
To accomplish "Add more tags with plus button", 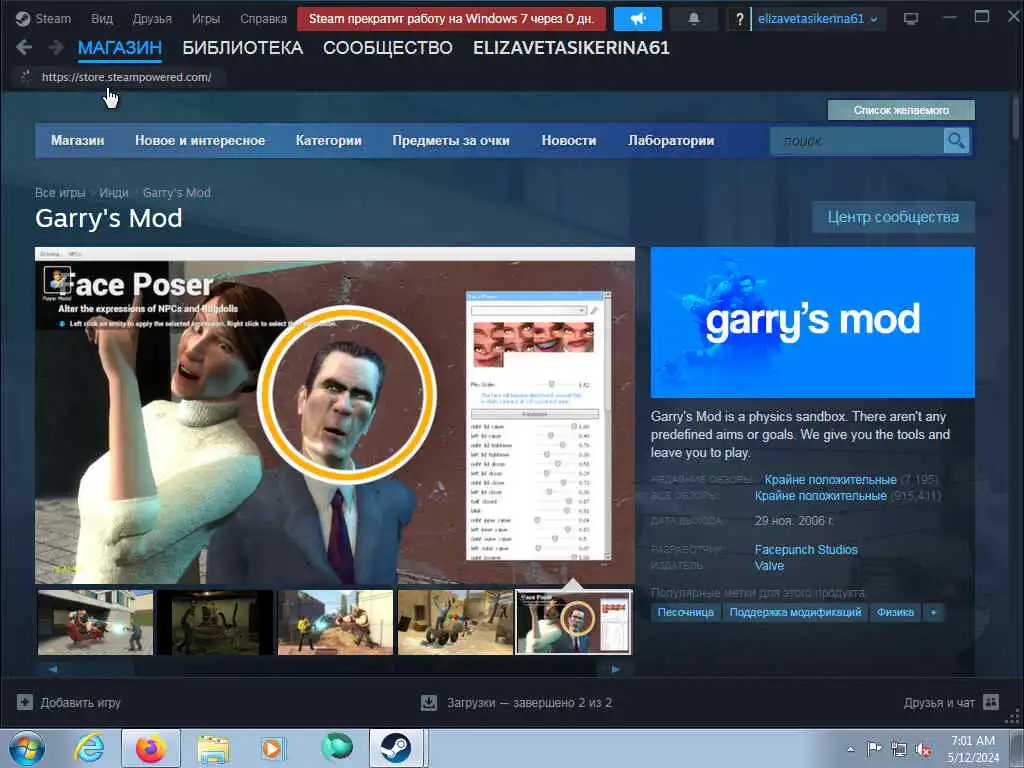I will click(933, 613).
